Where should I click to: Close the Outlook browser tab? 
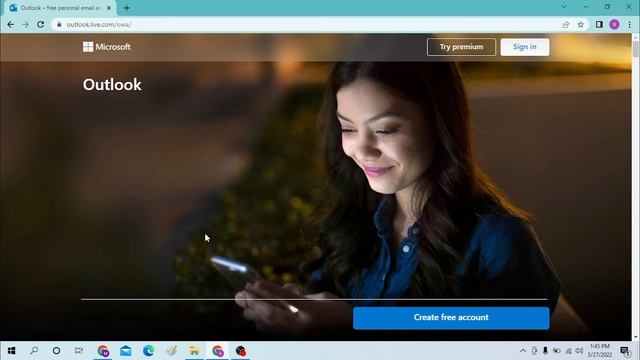pyautogui.click(x=109, y=8)
